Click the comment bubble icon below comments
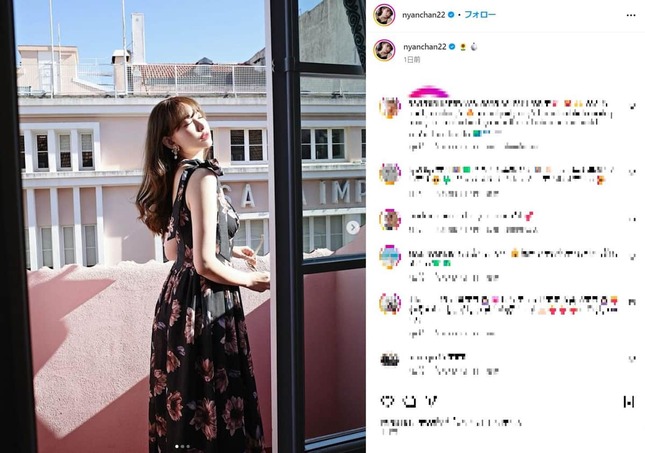The width and height of the screenshot is (645, 453). pyautogui.click(x=408, y=401)
